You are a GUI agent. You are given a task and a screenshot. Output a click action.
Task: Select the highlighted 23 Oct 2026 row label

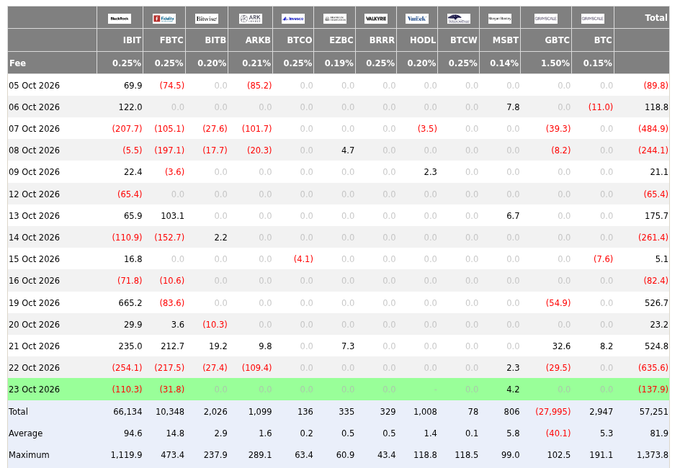point(34,389)
